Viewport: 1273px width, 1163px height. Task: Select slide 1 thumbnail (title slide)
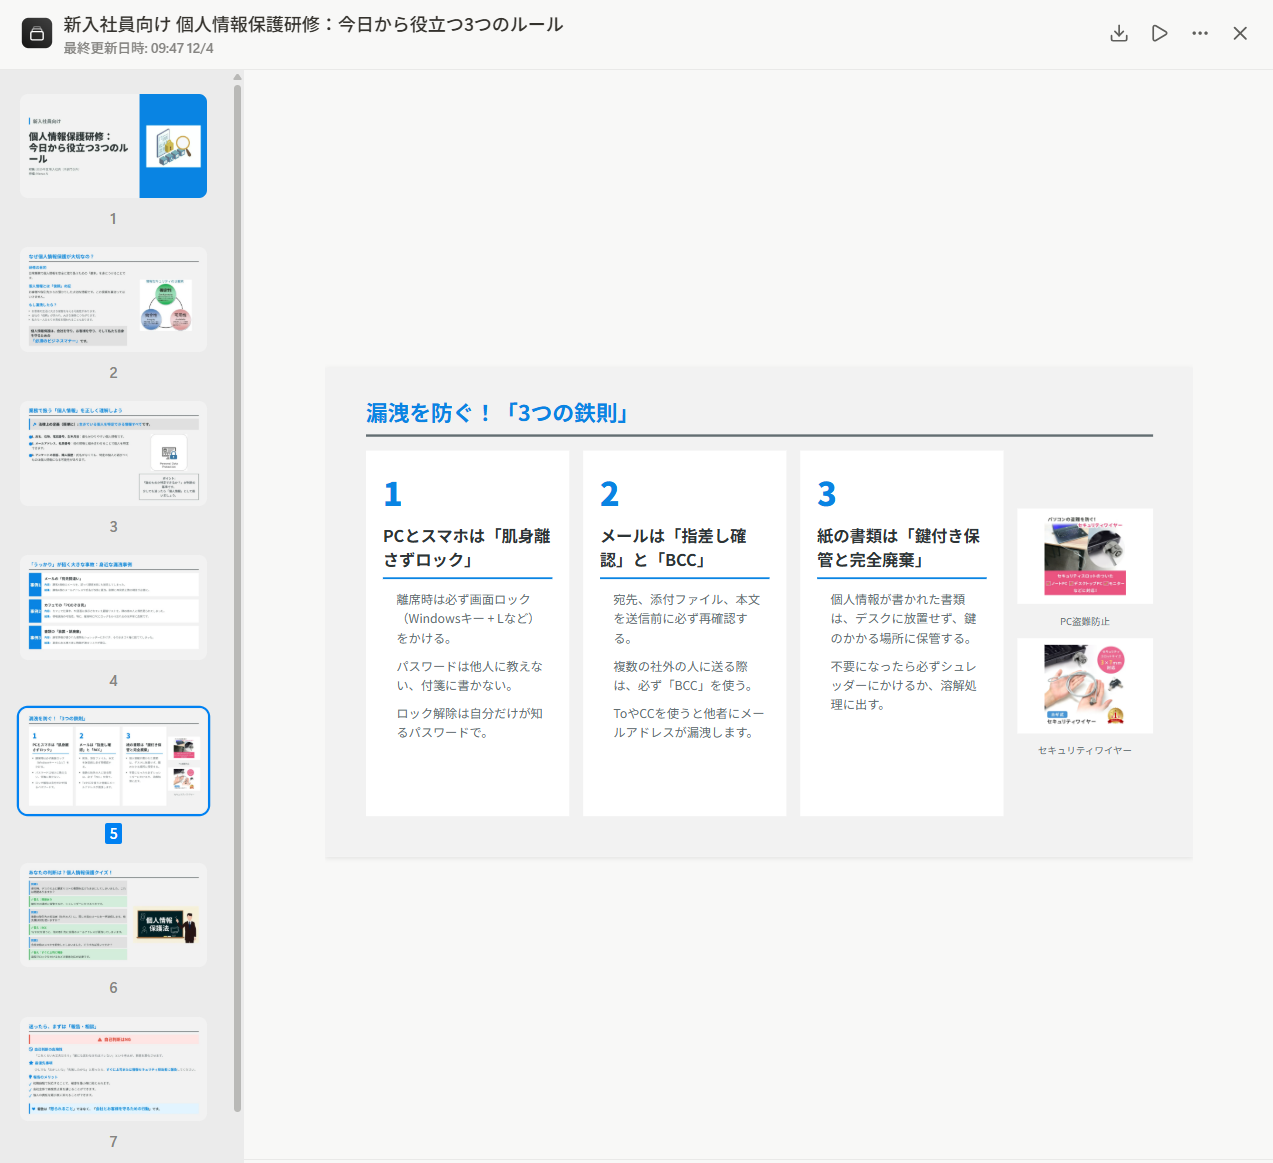113,146
